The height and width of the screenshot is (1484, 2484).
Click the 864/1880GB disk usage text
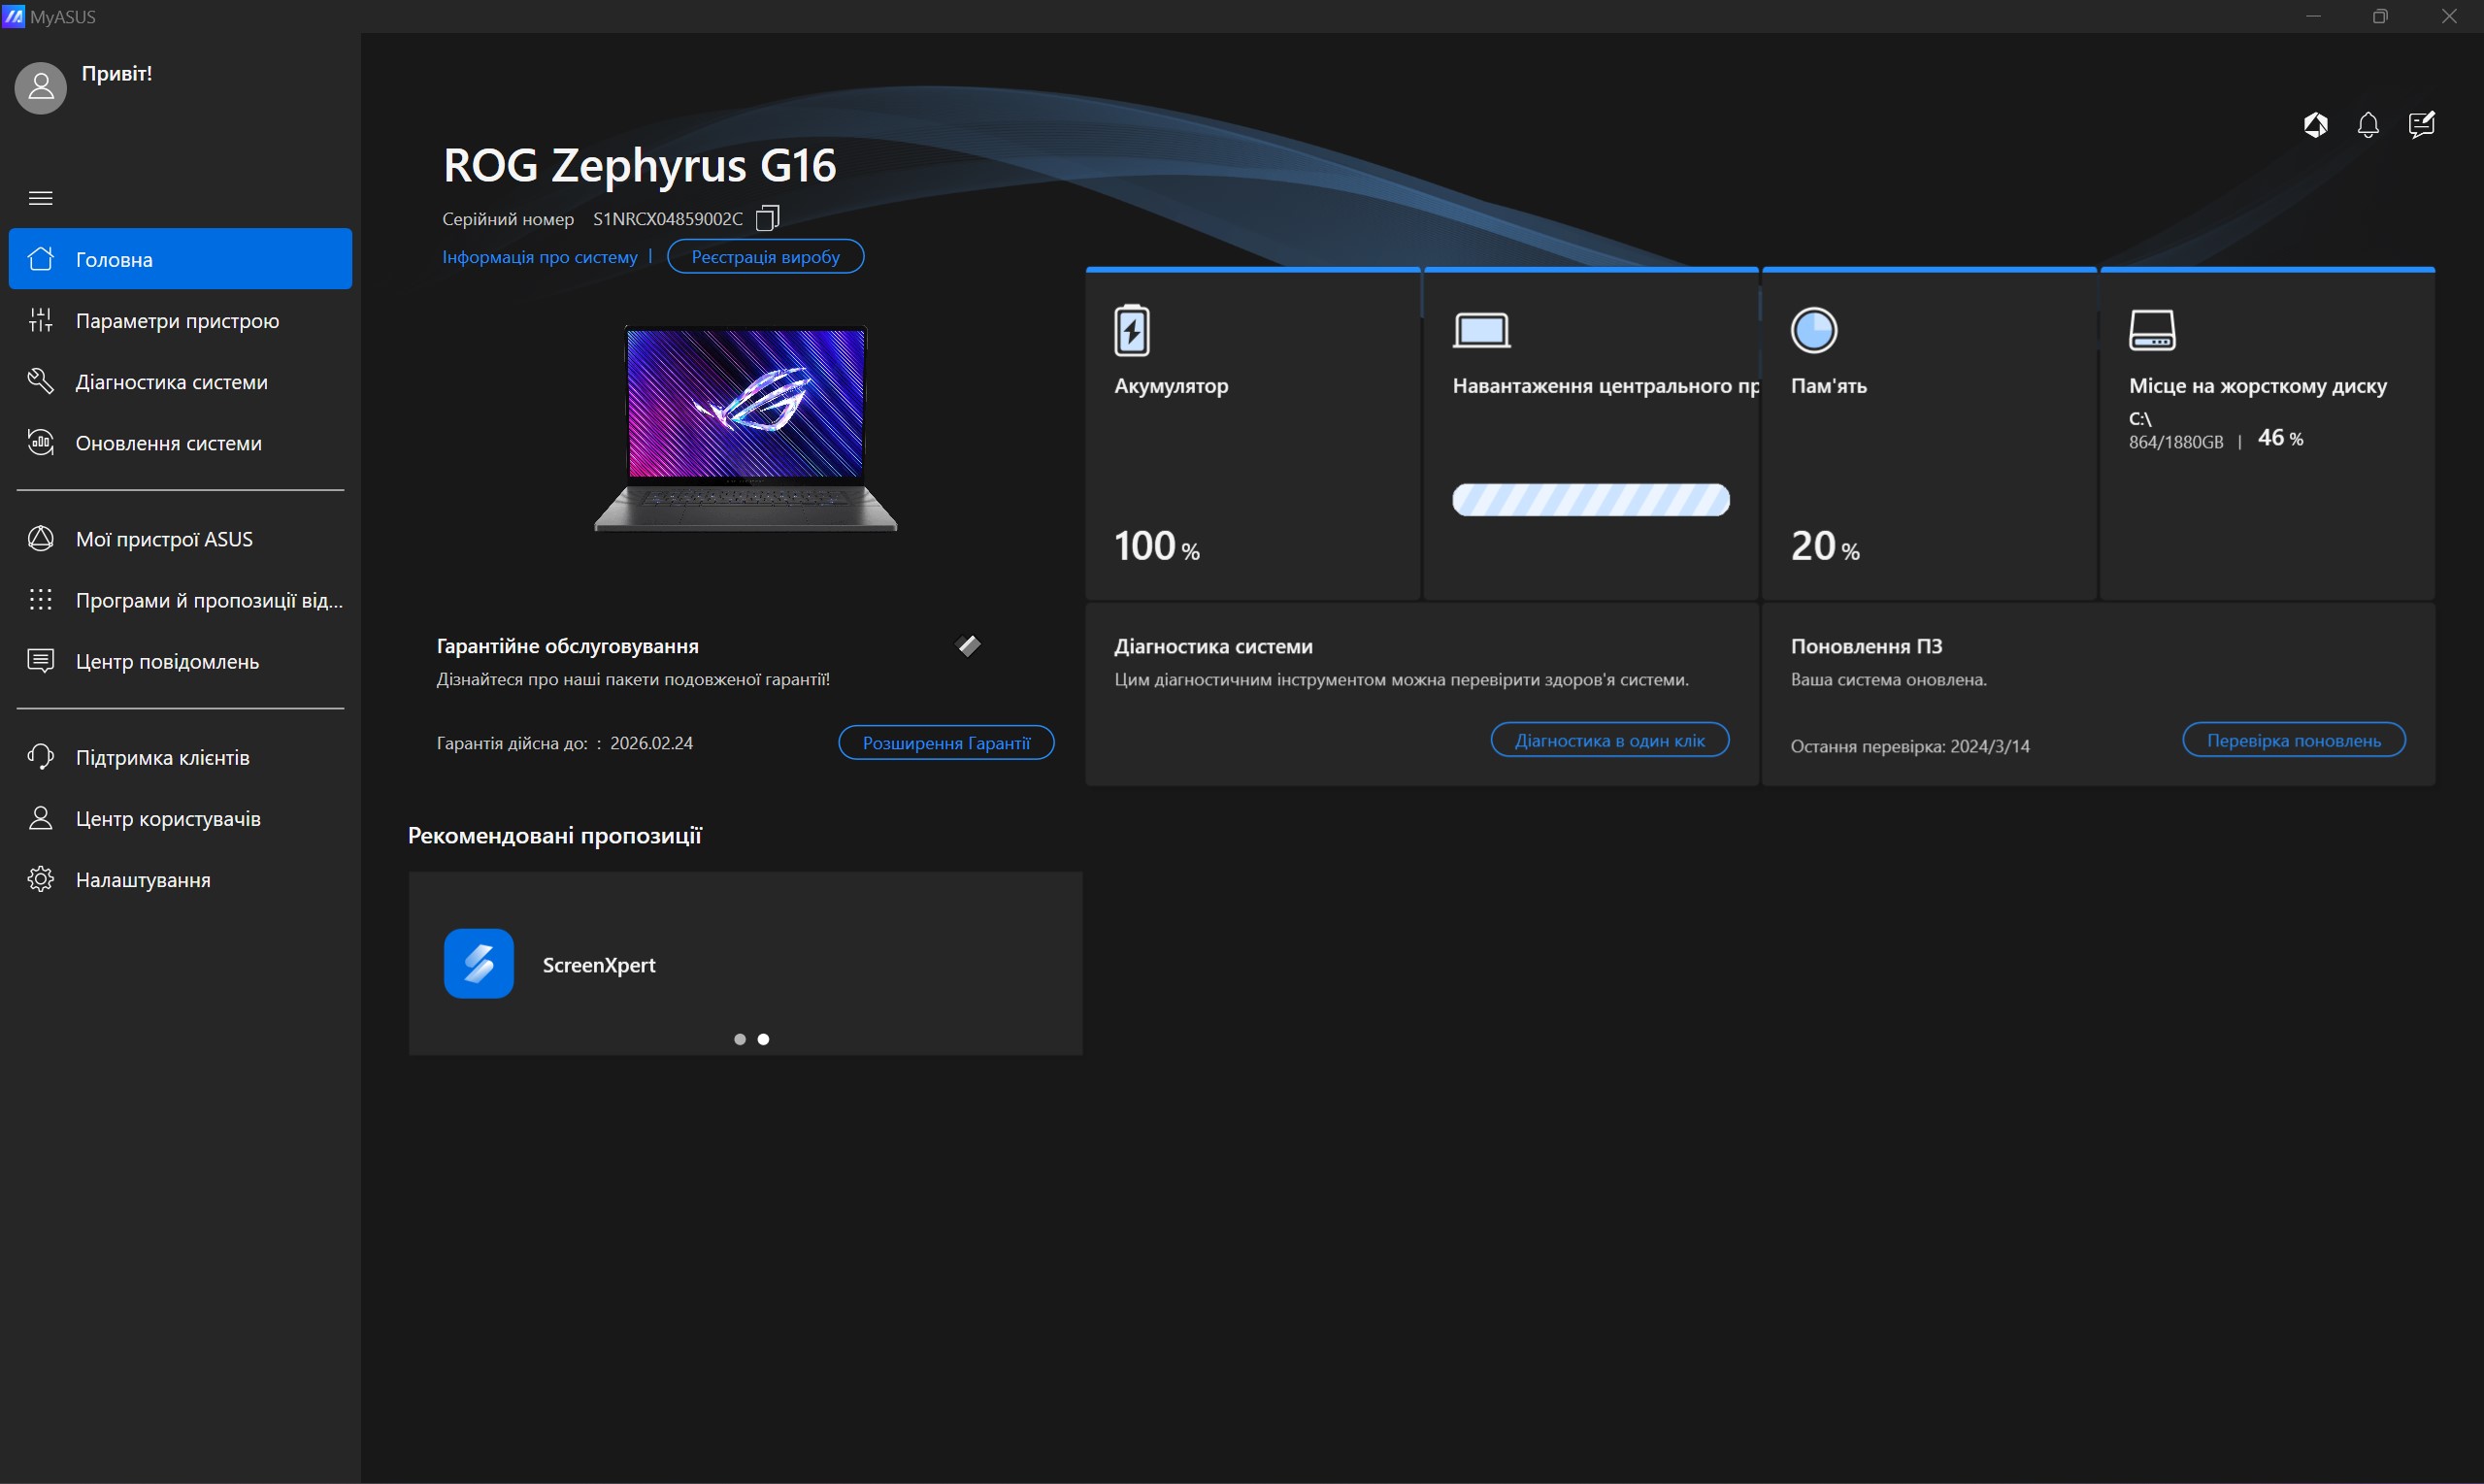point(2176,442)
